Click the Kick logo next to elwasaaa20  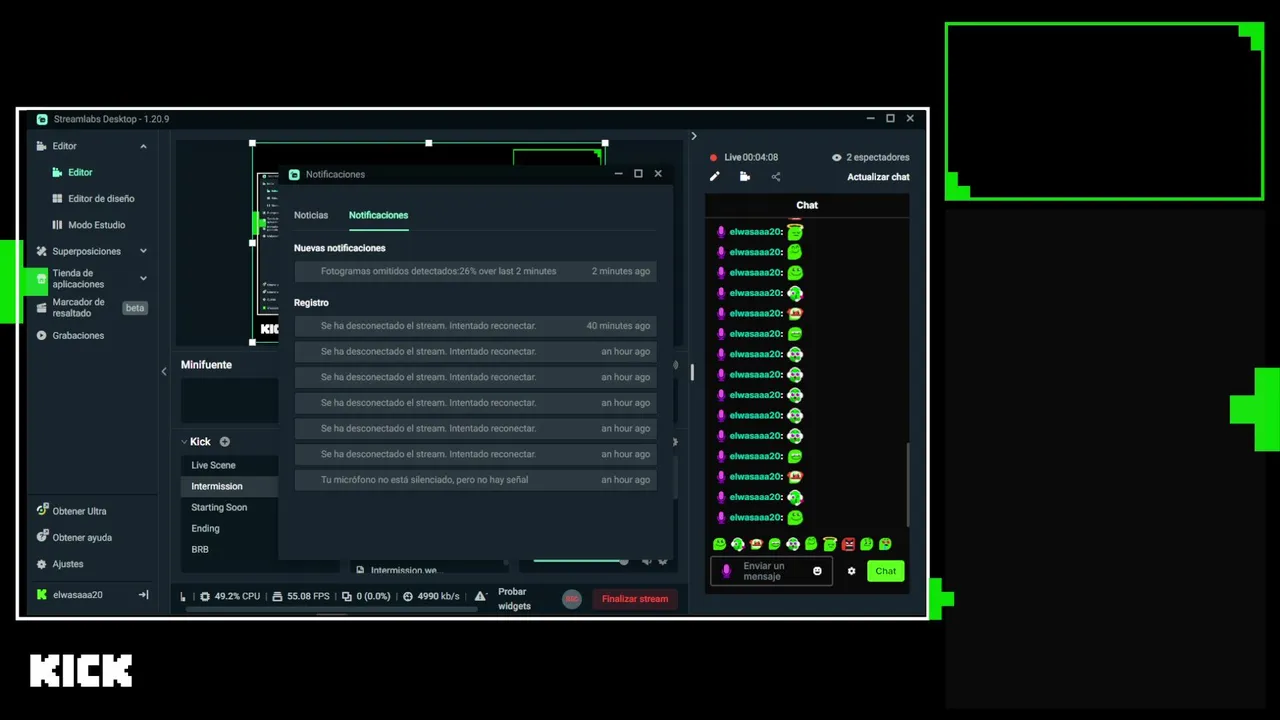[x=42, y=595]
